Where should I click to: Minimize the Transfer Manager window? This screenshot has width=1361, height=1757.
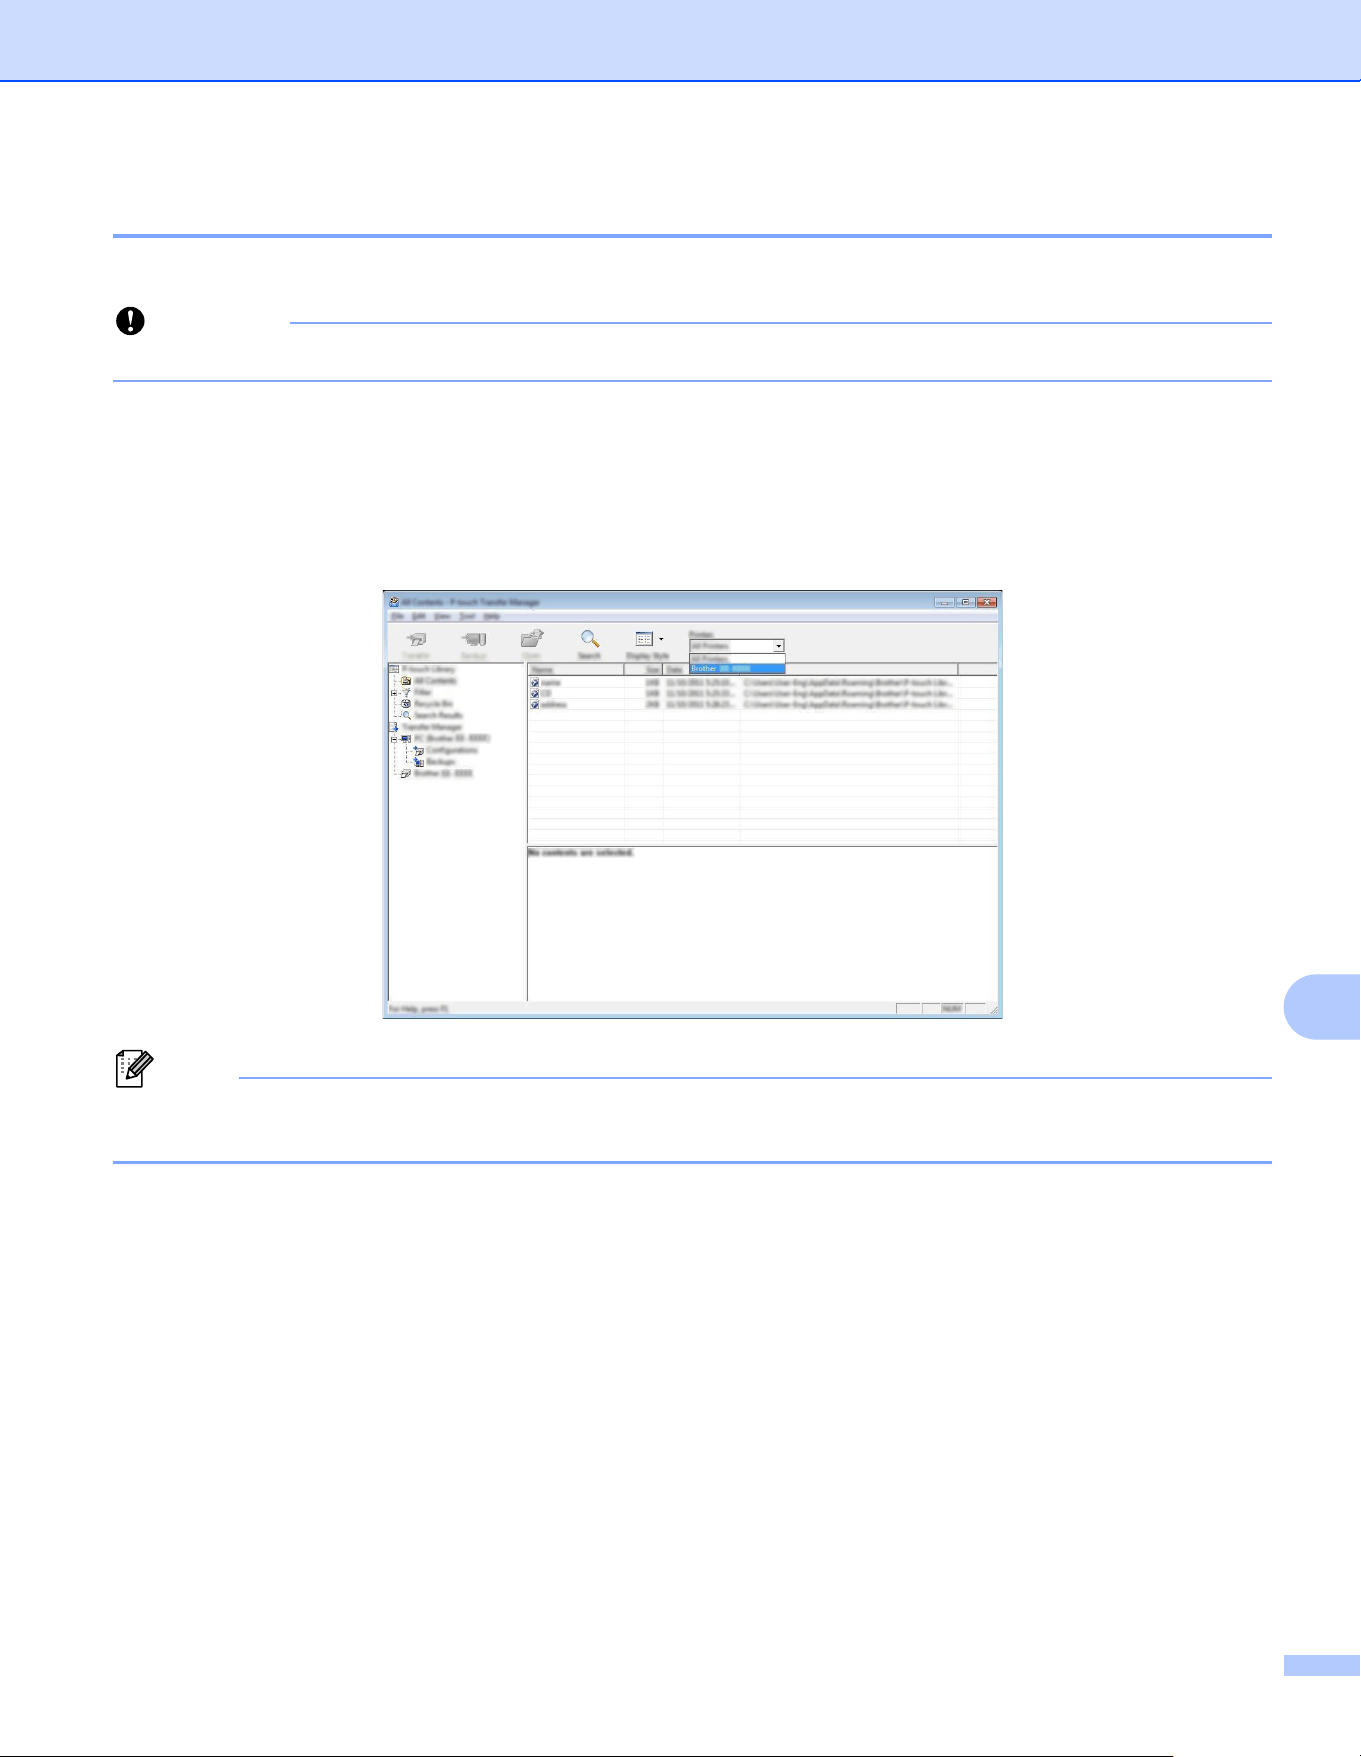945,602
